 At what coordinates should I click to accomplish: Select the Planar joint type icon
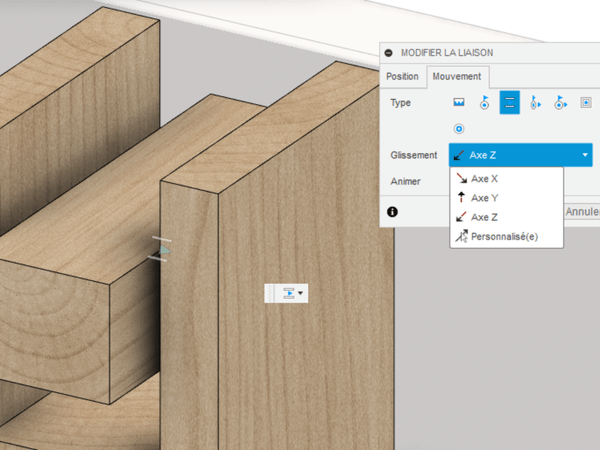pyautogui.click(x=585, y=102)
